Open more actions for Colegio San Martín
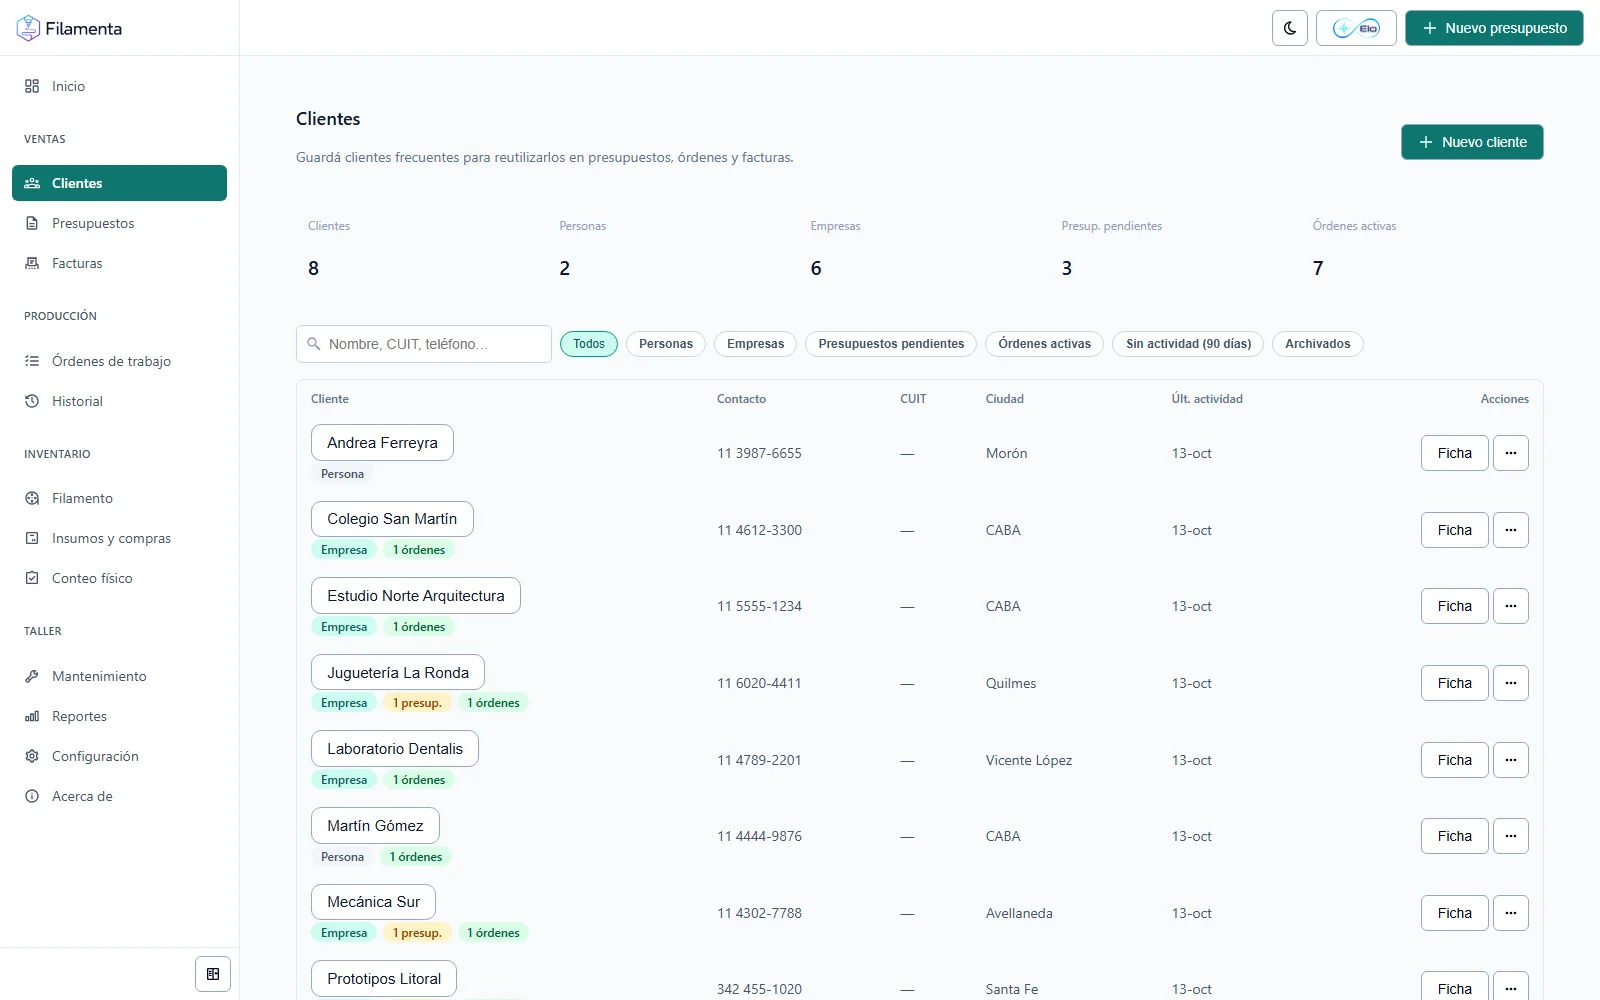Screen dimensions: 1600x1000 coord(1511,530)
